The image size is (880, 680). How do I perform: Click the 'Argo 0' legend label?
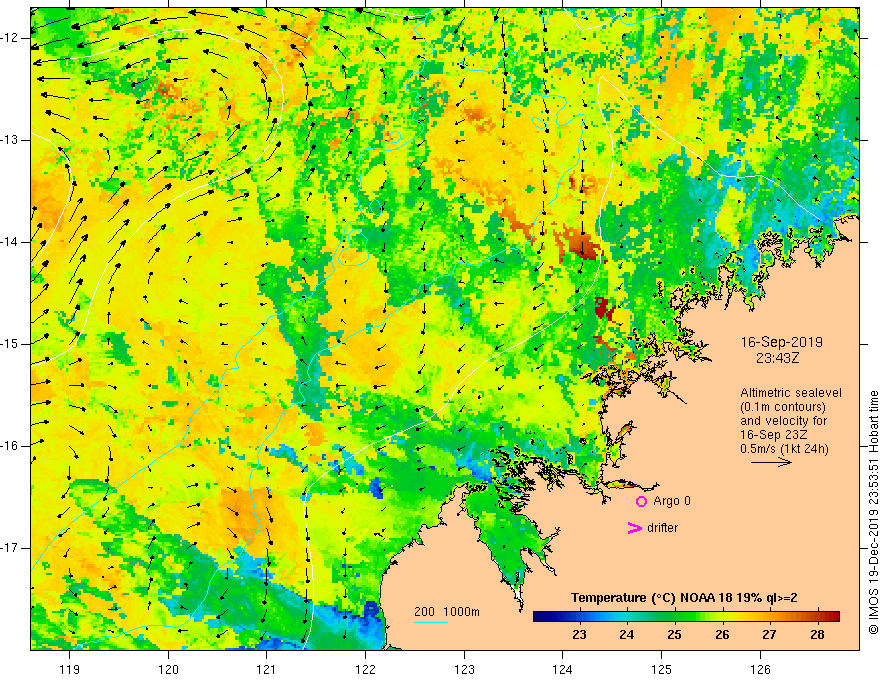click(672, 501)
